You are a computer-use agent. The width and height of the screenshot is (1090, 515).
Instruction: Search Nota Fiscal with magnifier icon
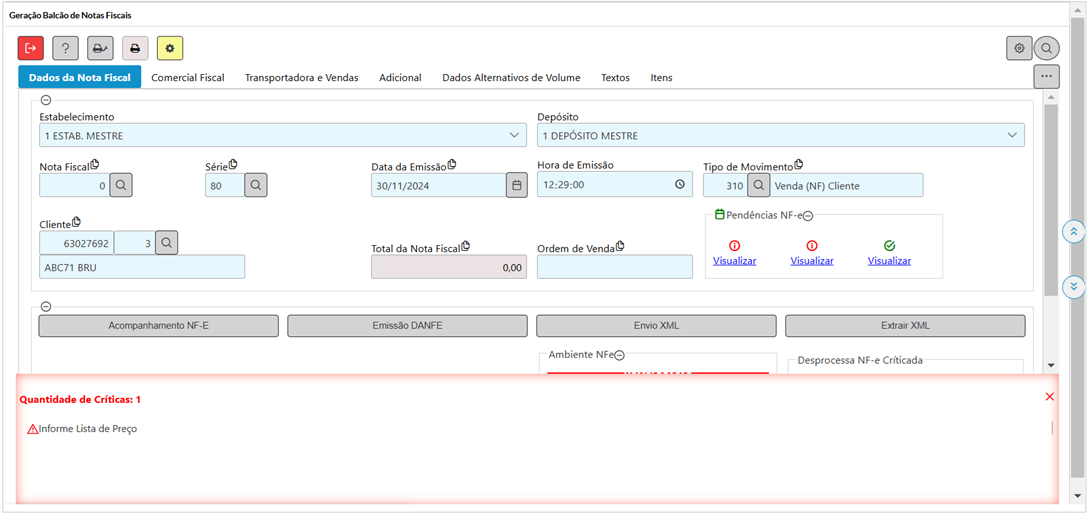(x=120, y=185)
